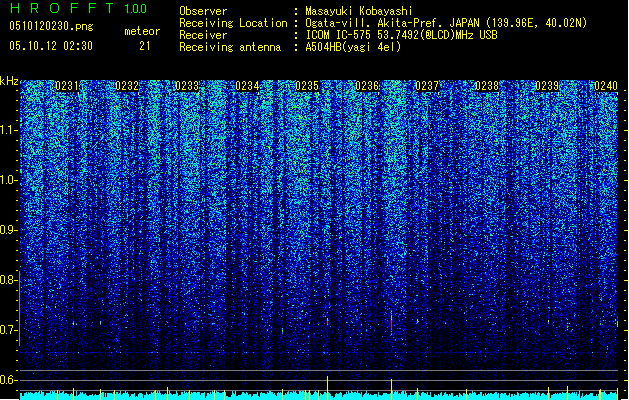Click the 0.7 kHz axis label
This screenshot has width=629, height=400.
coord(8,330)
